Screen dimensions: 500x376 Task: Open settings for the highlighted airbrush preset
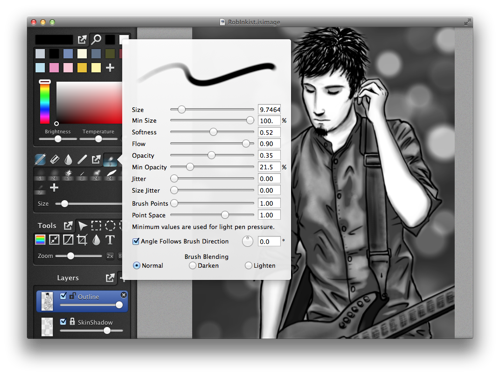(110, 160)
